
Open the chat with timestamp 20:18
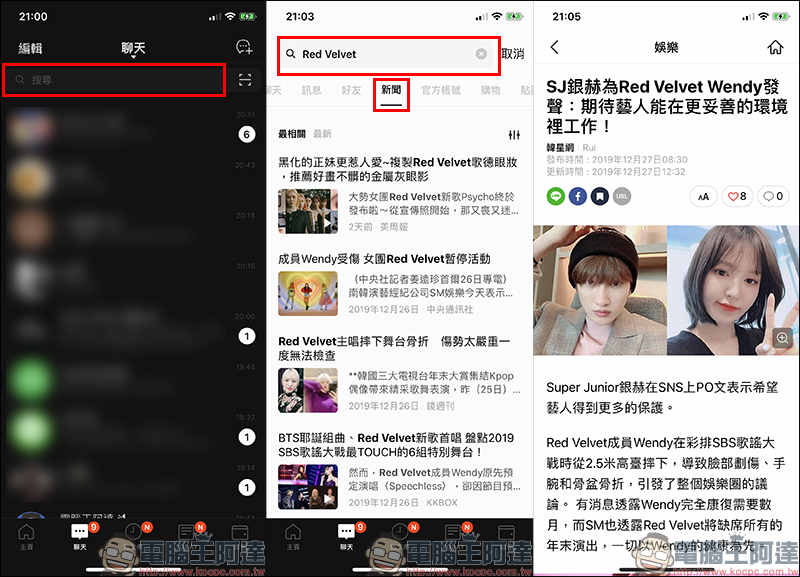point(133,228)
